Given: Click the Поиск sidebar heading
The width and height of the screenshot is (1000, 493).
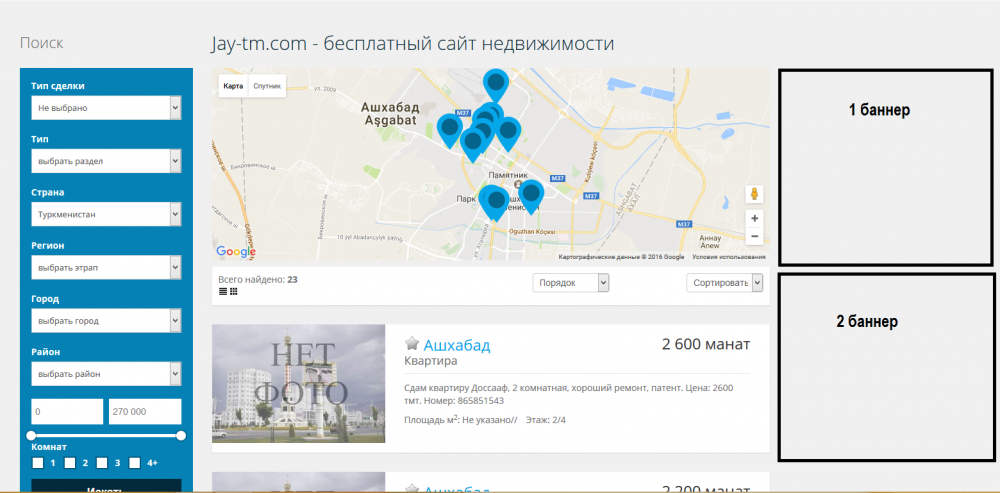Looking at the screenshot, I should (41, 43).
